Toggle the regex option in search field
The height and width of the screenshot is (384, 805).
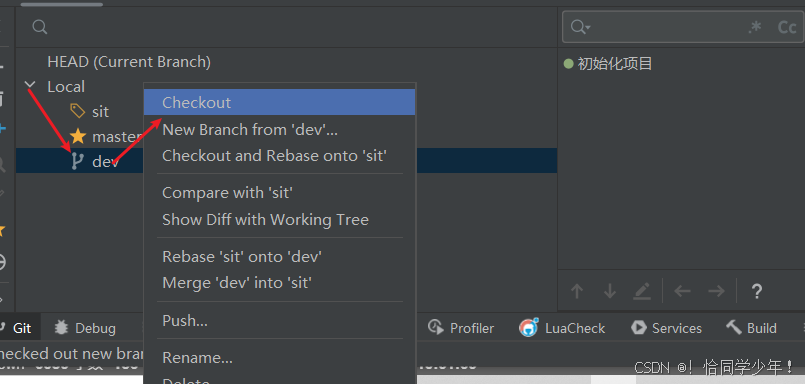[x=755, y=27]
